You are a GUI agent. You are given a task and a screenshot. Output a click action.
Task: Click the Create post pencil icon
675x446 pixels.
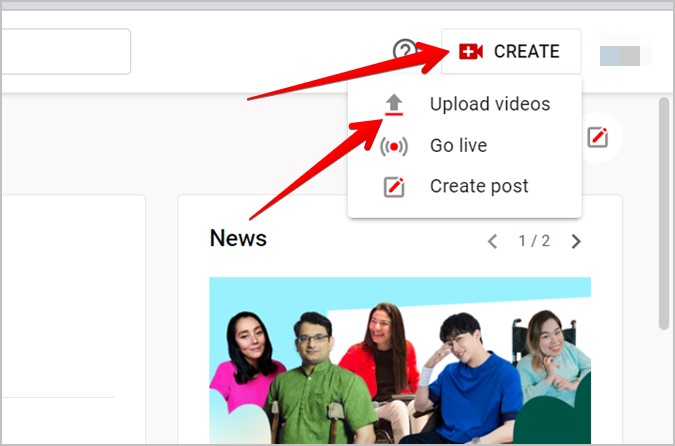(x=394, y=187)
